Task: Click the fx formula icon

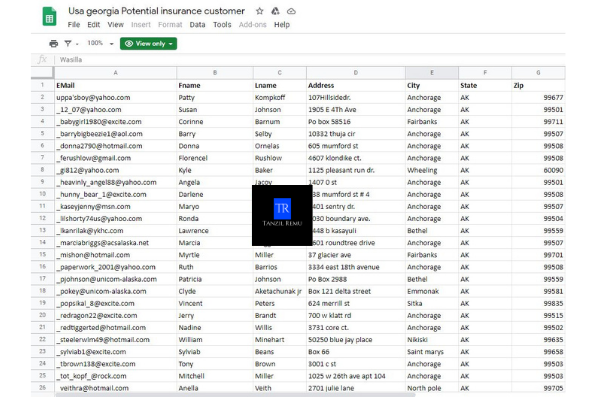Action: click(42, 59)
